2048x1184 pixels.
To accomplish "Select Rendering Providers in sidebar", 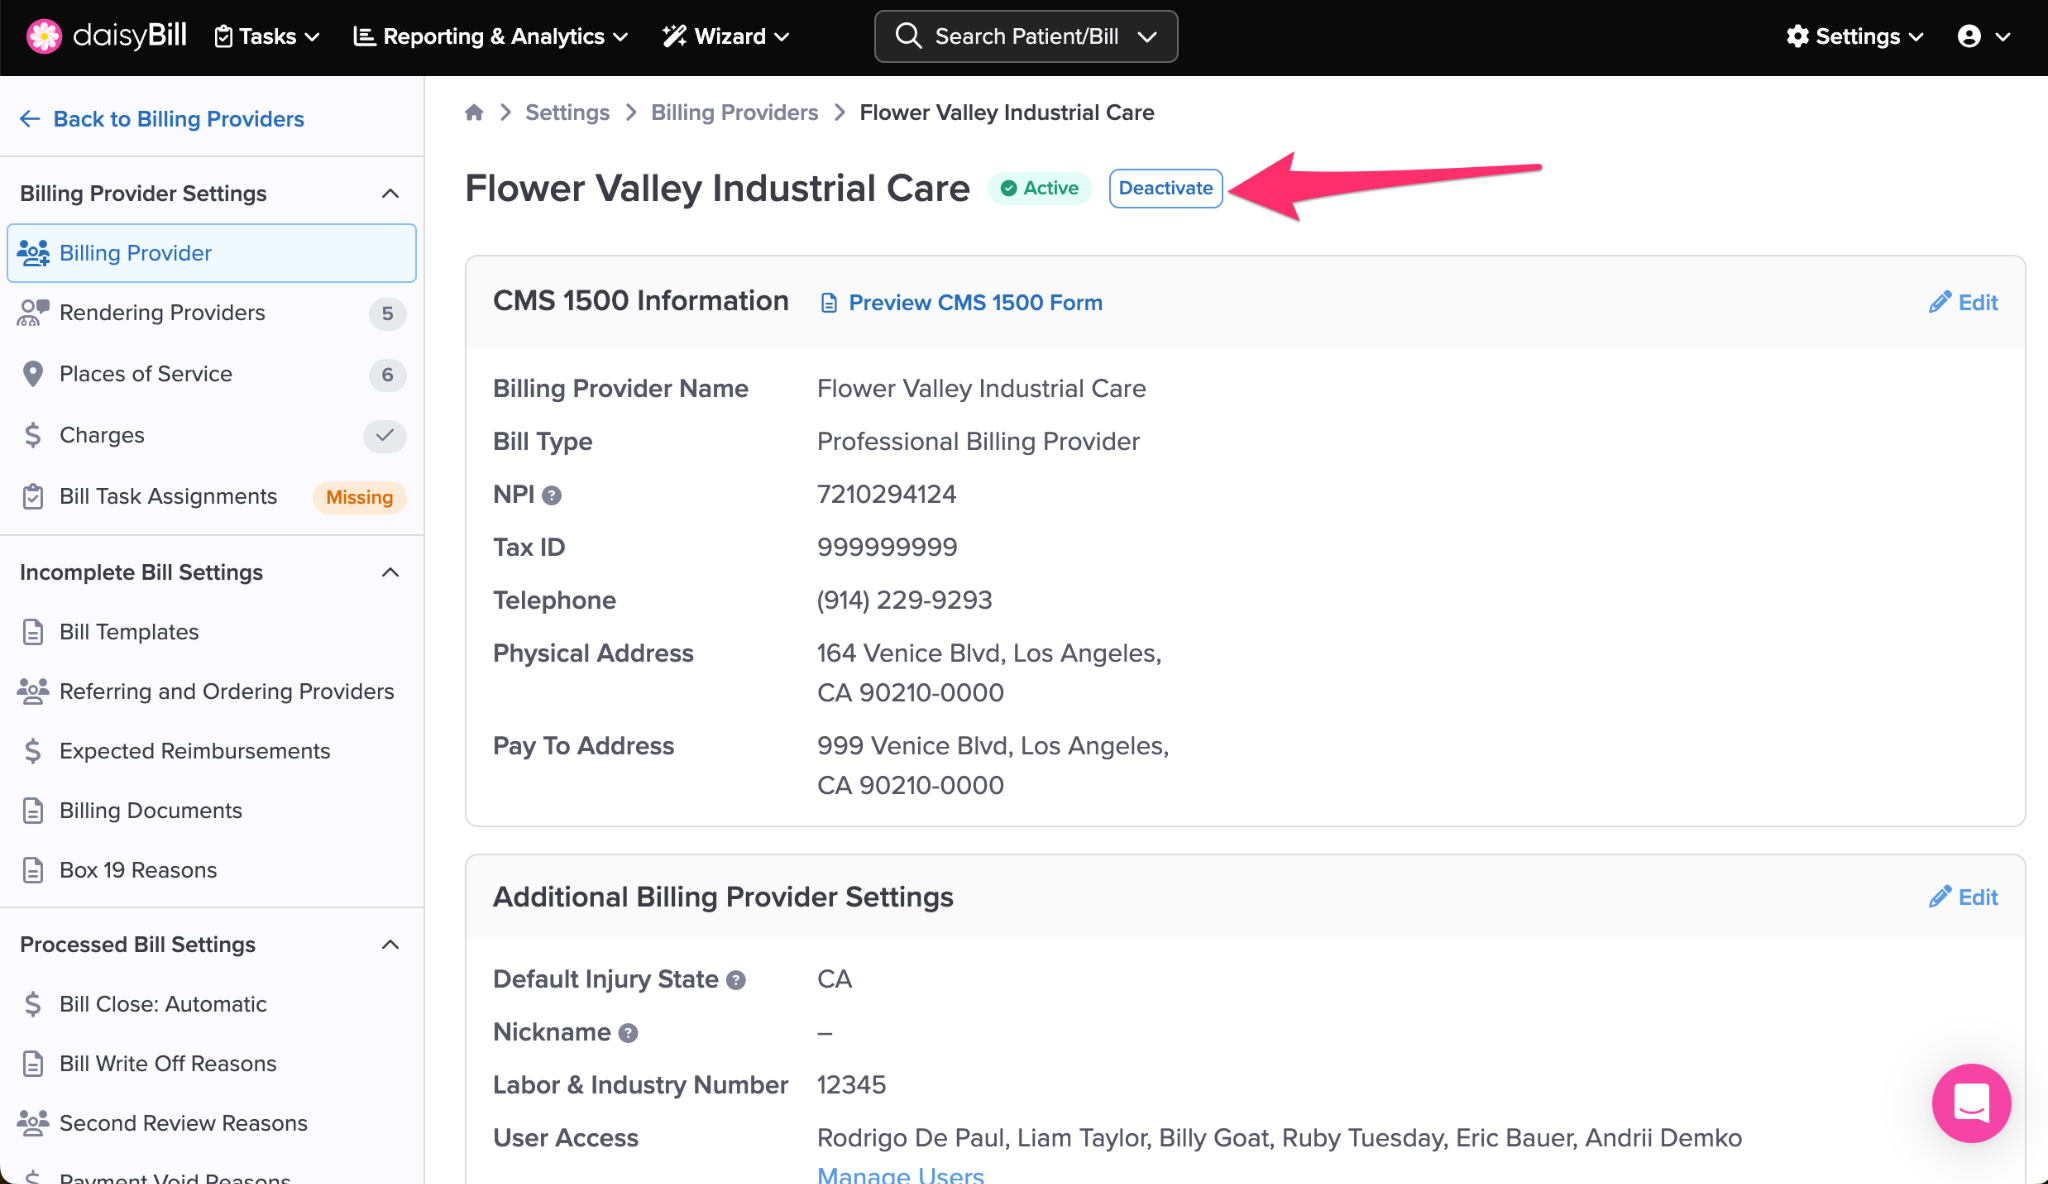I will coord(162,313).
